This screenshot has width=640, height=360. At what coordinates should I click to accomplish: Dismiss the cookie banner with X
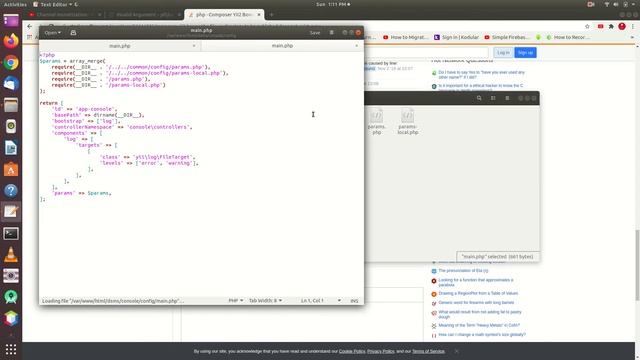point(456,351)
